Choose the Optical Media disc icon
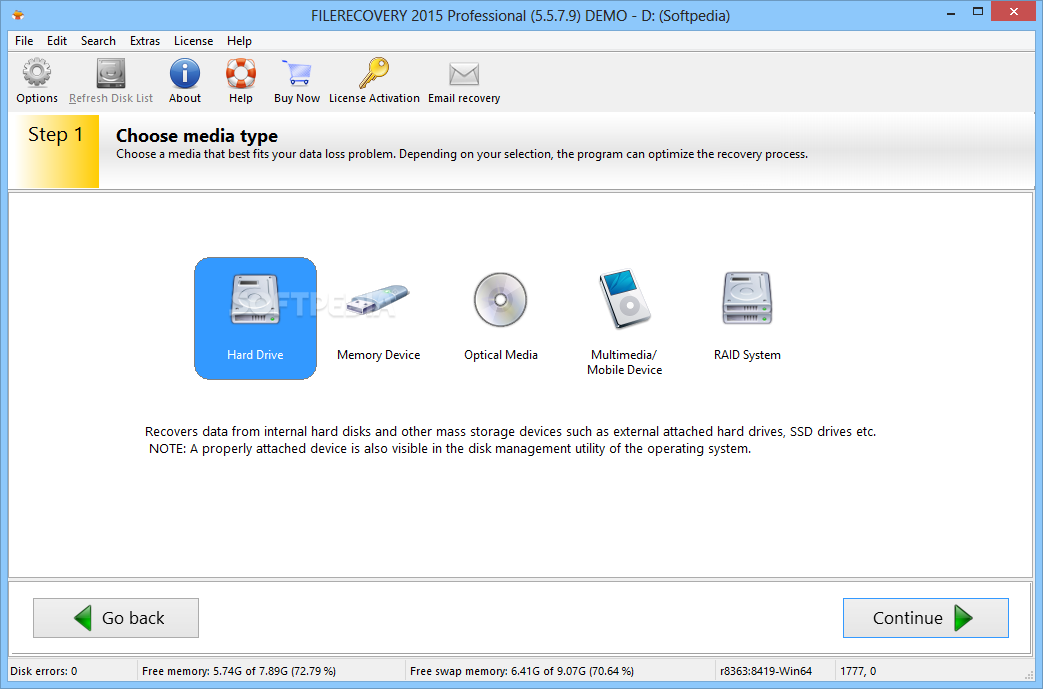Screen dimensions: 1043x689 coord(501,299)
